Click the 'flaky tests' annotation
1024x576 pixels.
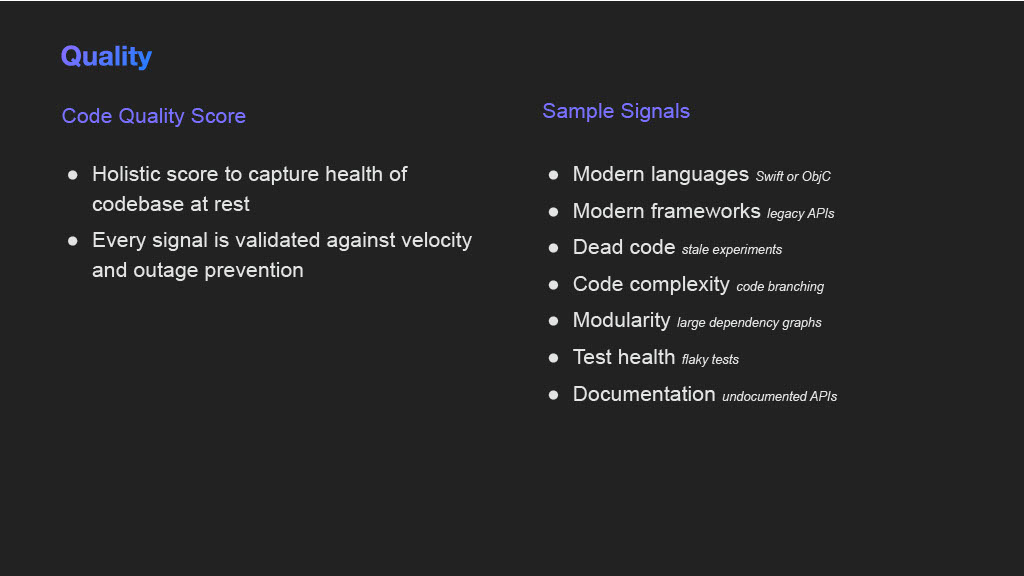[x=710, y=359]
